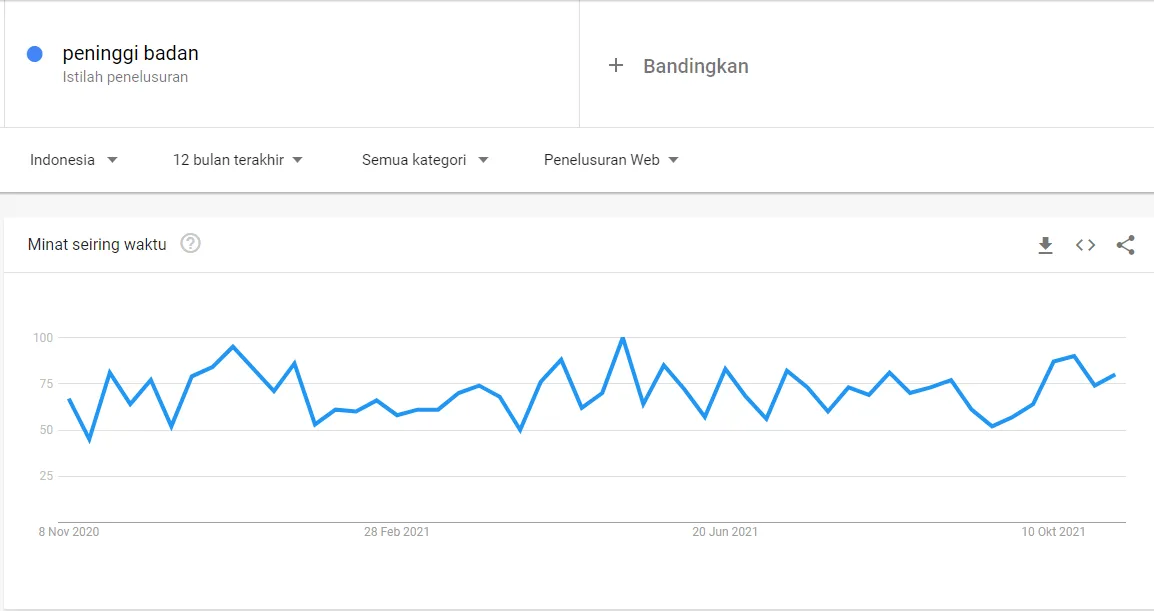This screenshot has width=1154, height=611.
Task: Click the Indonesia region filter arrow
Action: [x=112, y=159]
